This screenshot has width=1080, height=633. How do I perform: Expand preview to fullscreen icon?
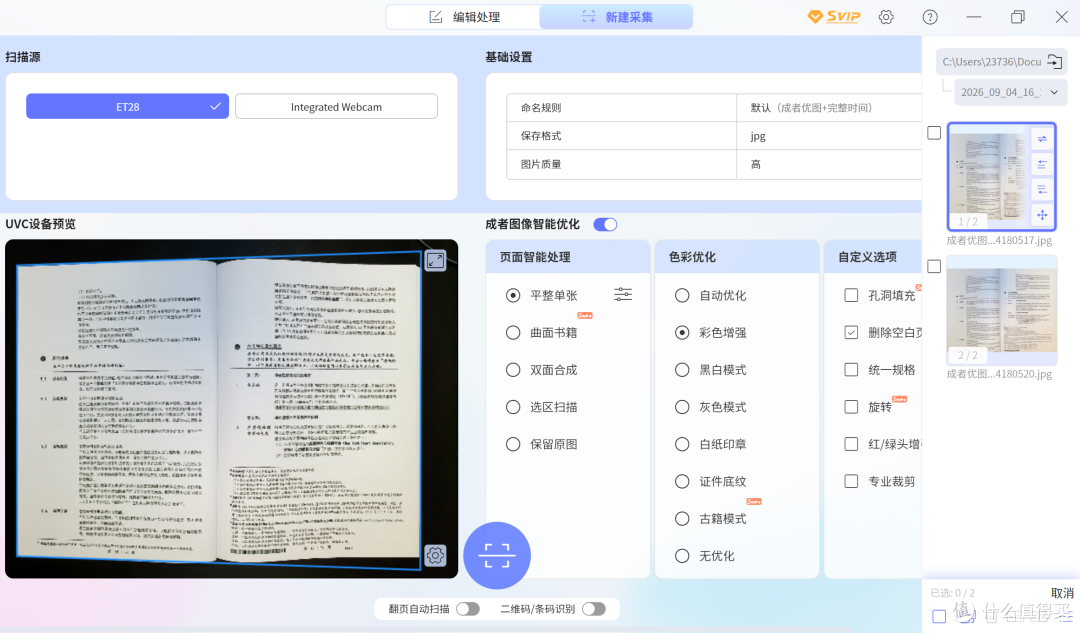click(435, 260)
